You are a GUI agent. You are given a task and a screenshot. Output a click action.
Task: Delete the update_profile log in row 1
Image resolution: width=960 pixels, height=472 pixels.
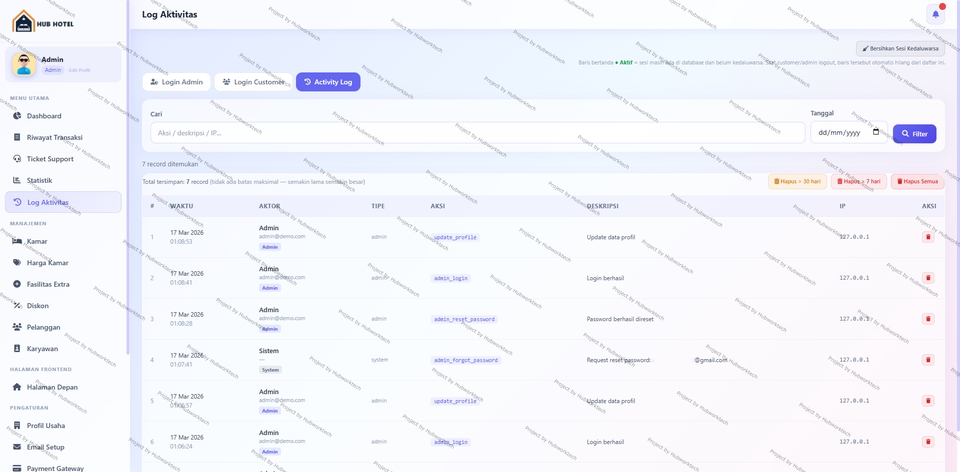927,237
